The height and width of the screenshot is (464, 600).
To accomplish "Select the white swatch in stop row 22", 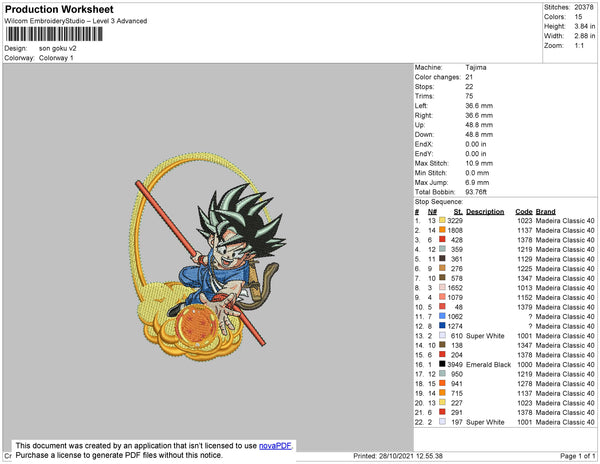I will coord(442,422).
